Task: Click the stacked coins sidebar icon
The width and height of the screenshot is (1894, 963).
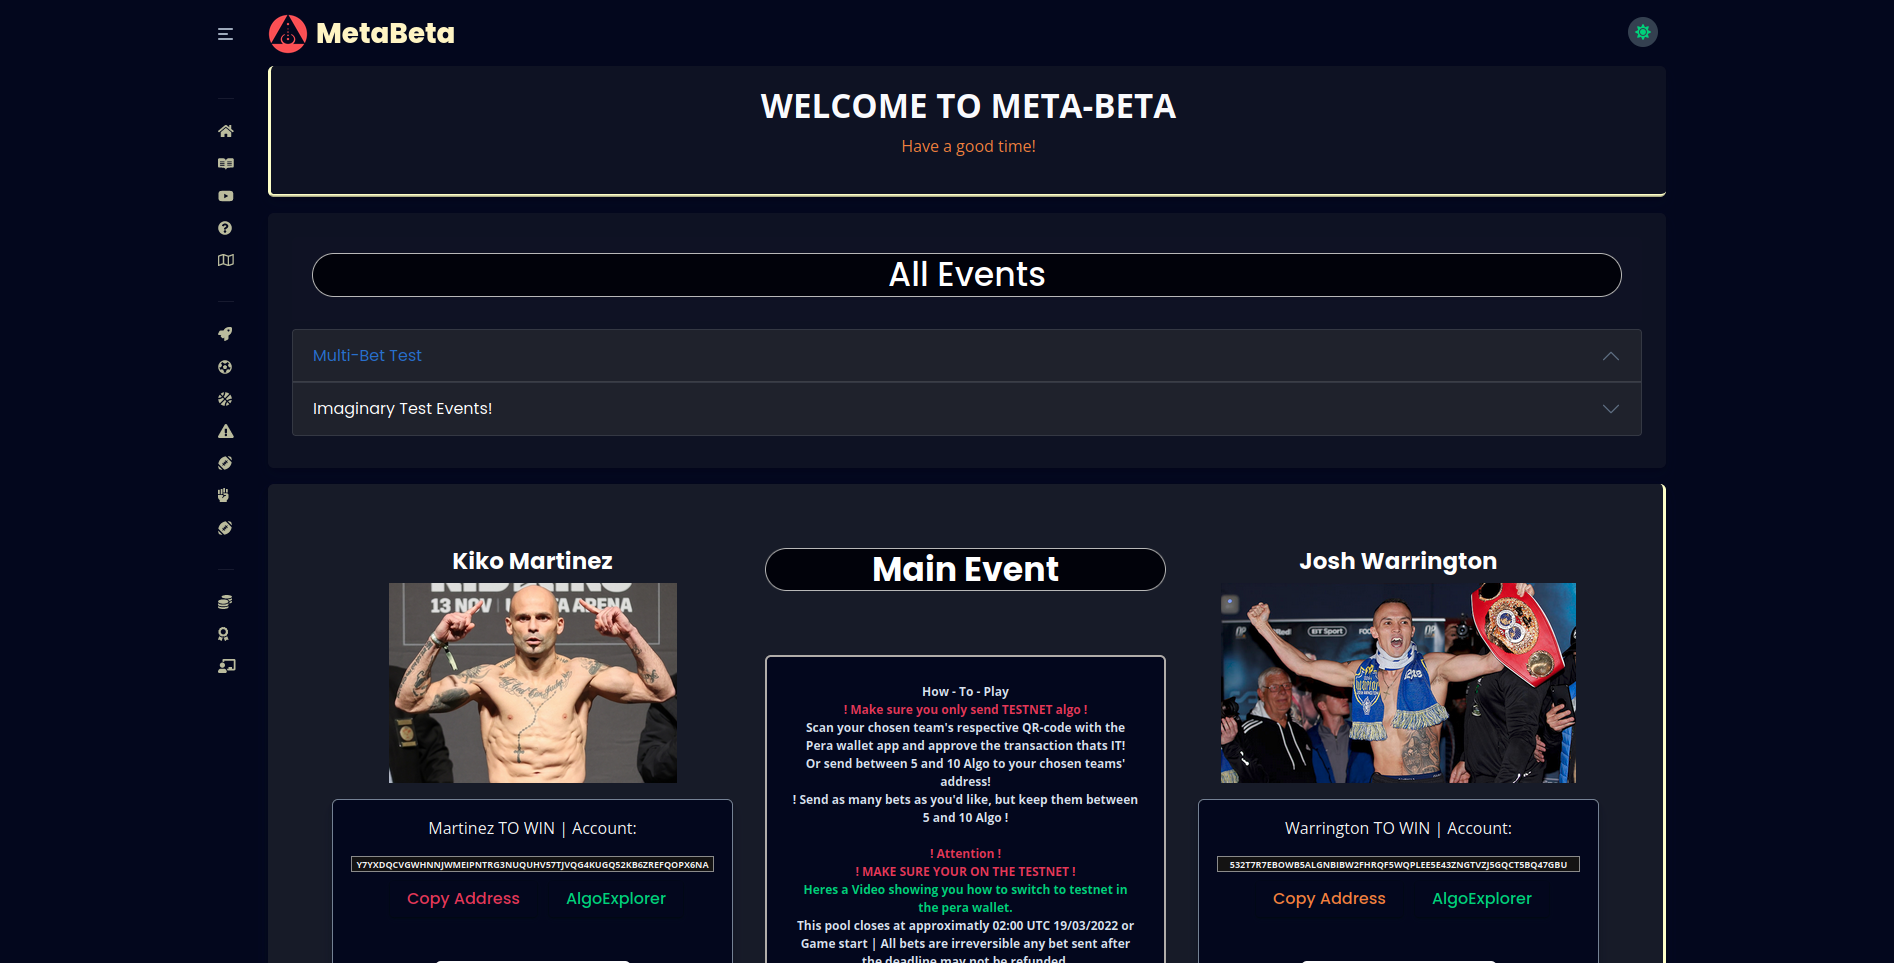Action: (x=225, y=602)
